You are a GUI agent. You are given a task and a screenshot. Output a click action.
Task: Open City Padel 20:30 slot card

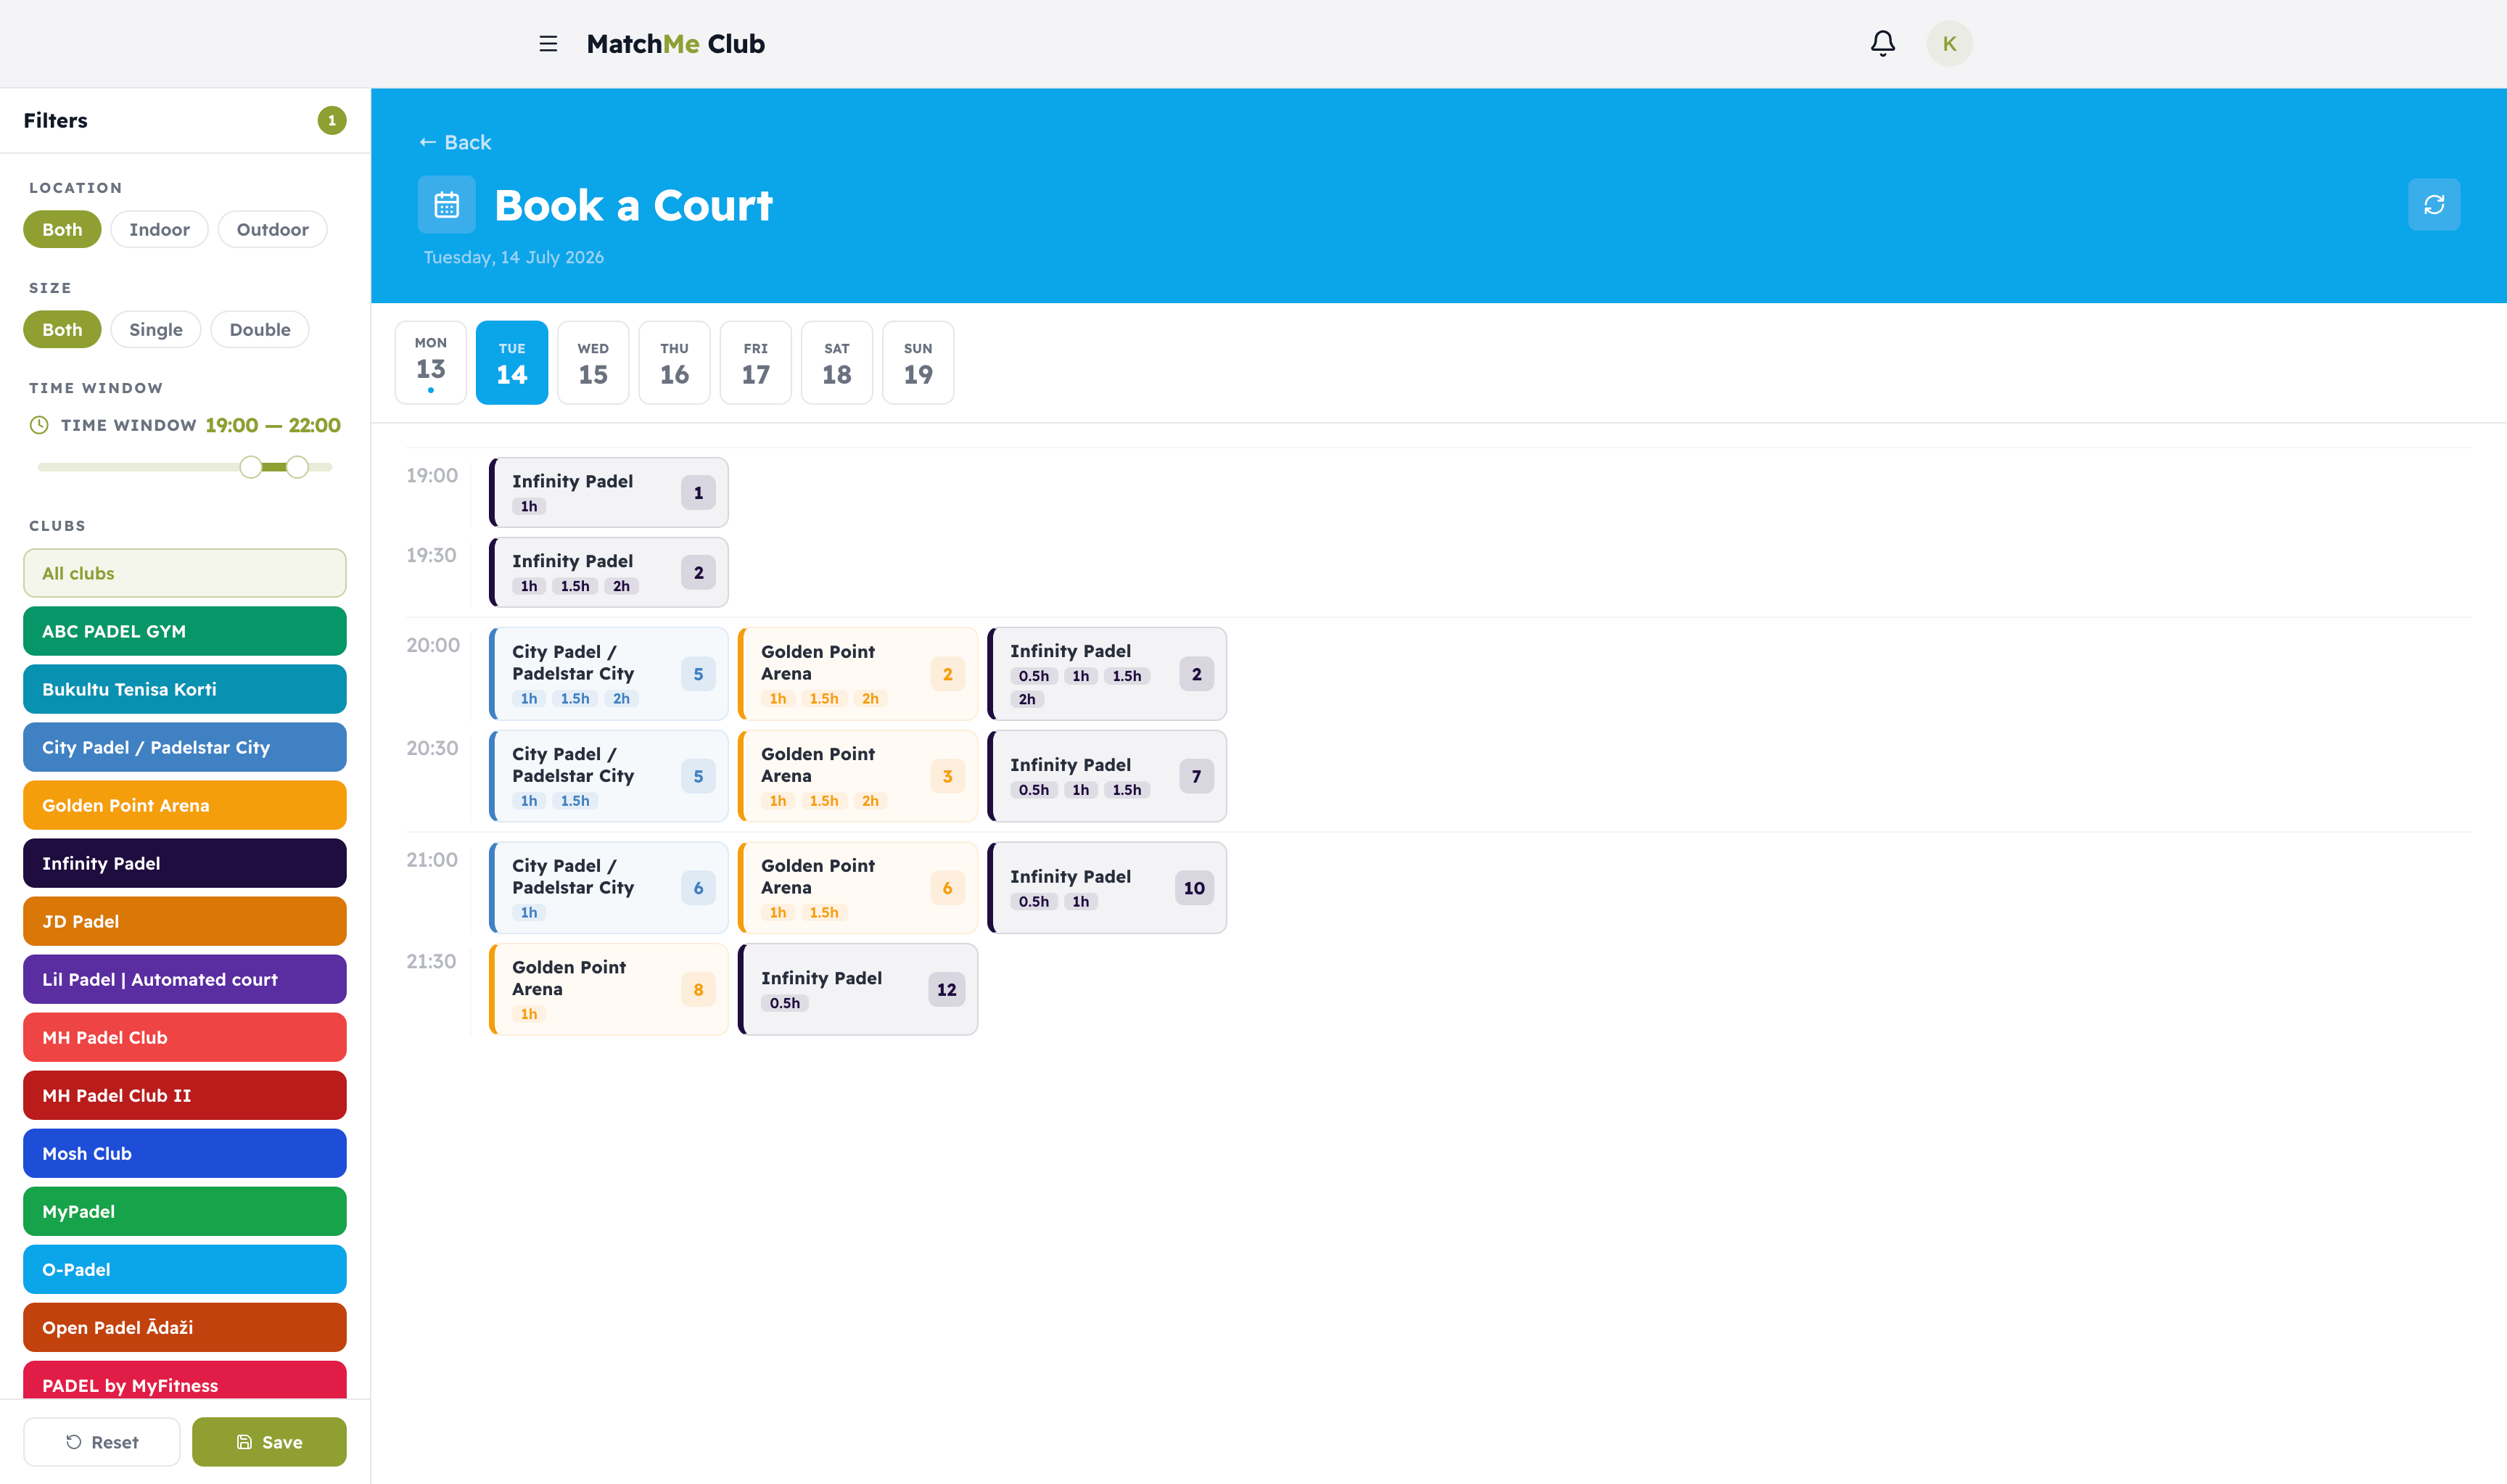pos(608,776)
